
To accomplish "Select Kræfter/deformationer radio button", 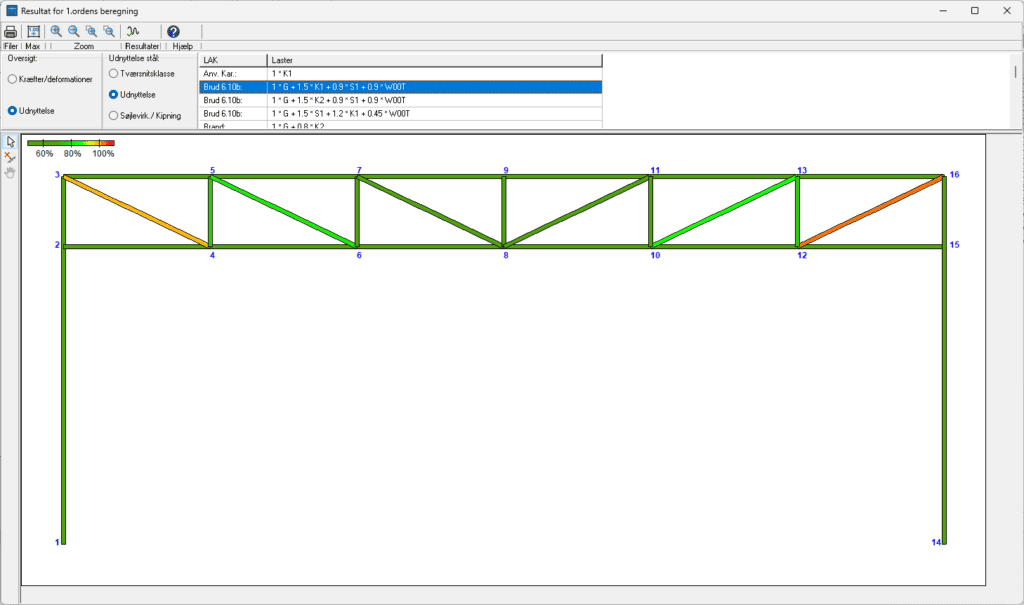I will (x=14, y=79).
